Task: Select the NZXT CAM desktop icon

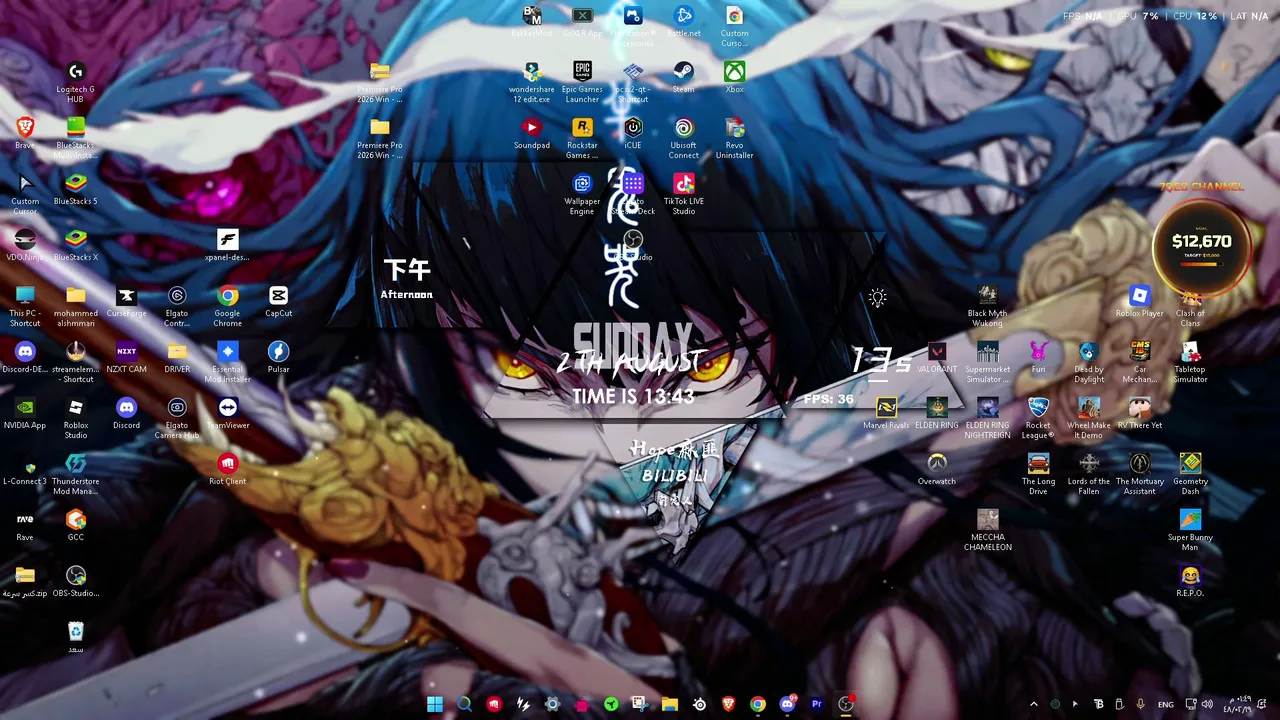Action: (126, 357)
